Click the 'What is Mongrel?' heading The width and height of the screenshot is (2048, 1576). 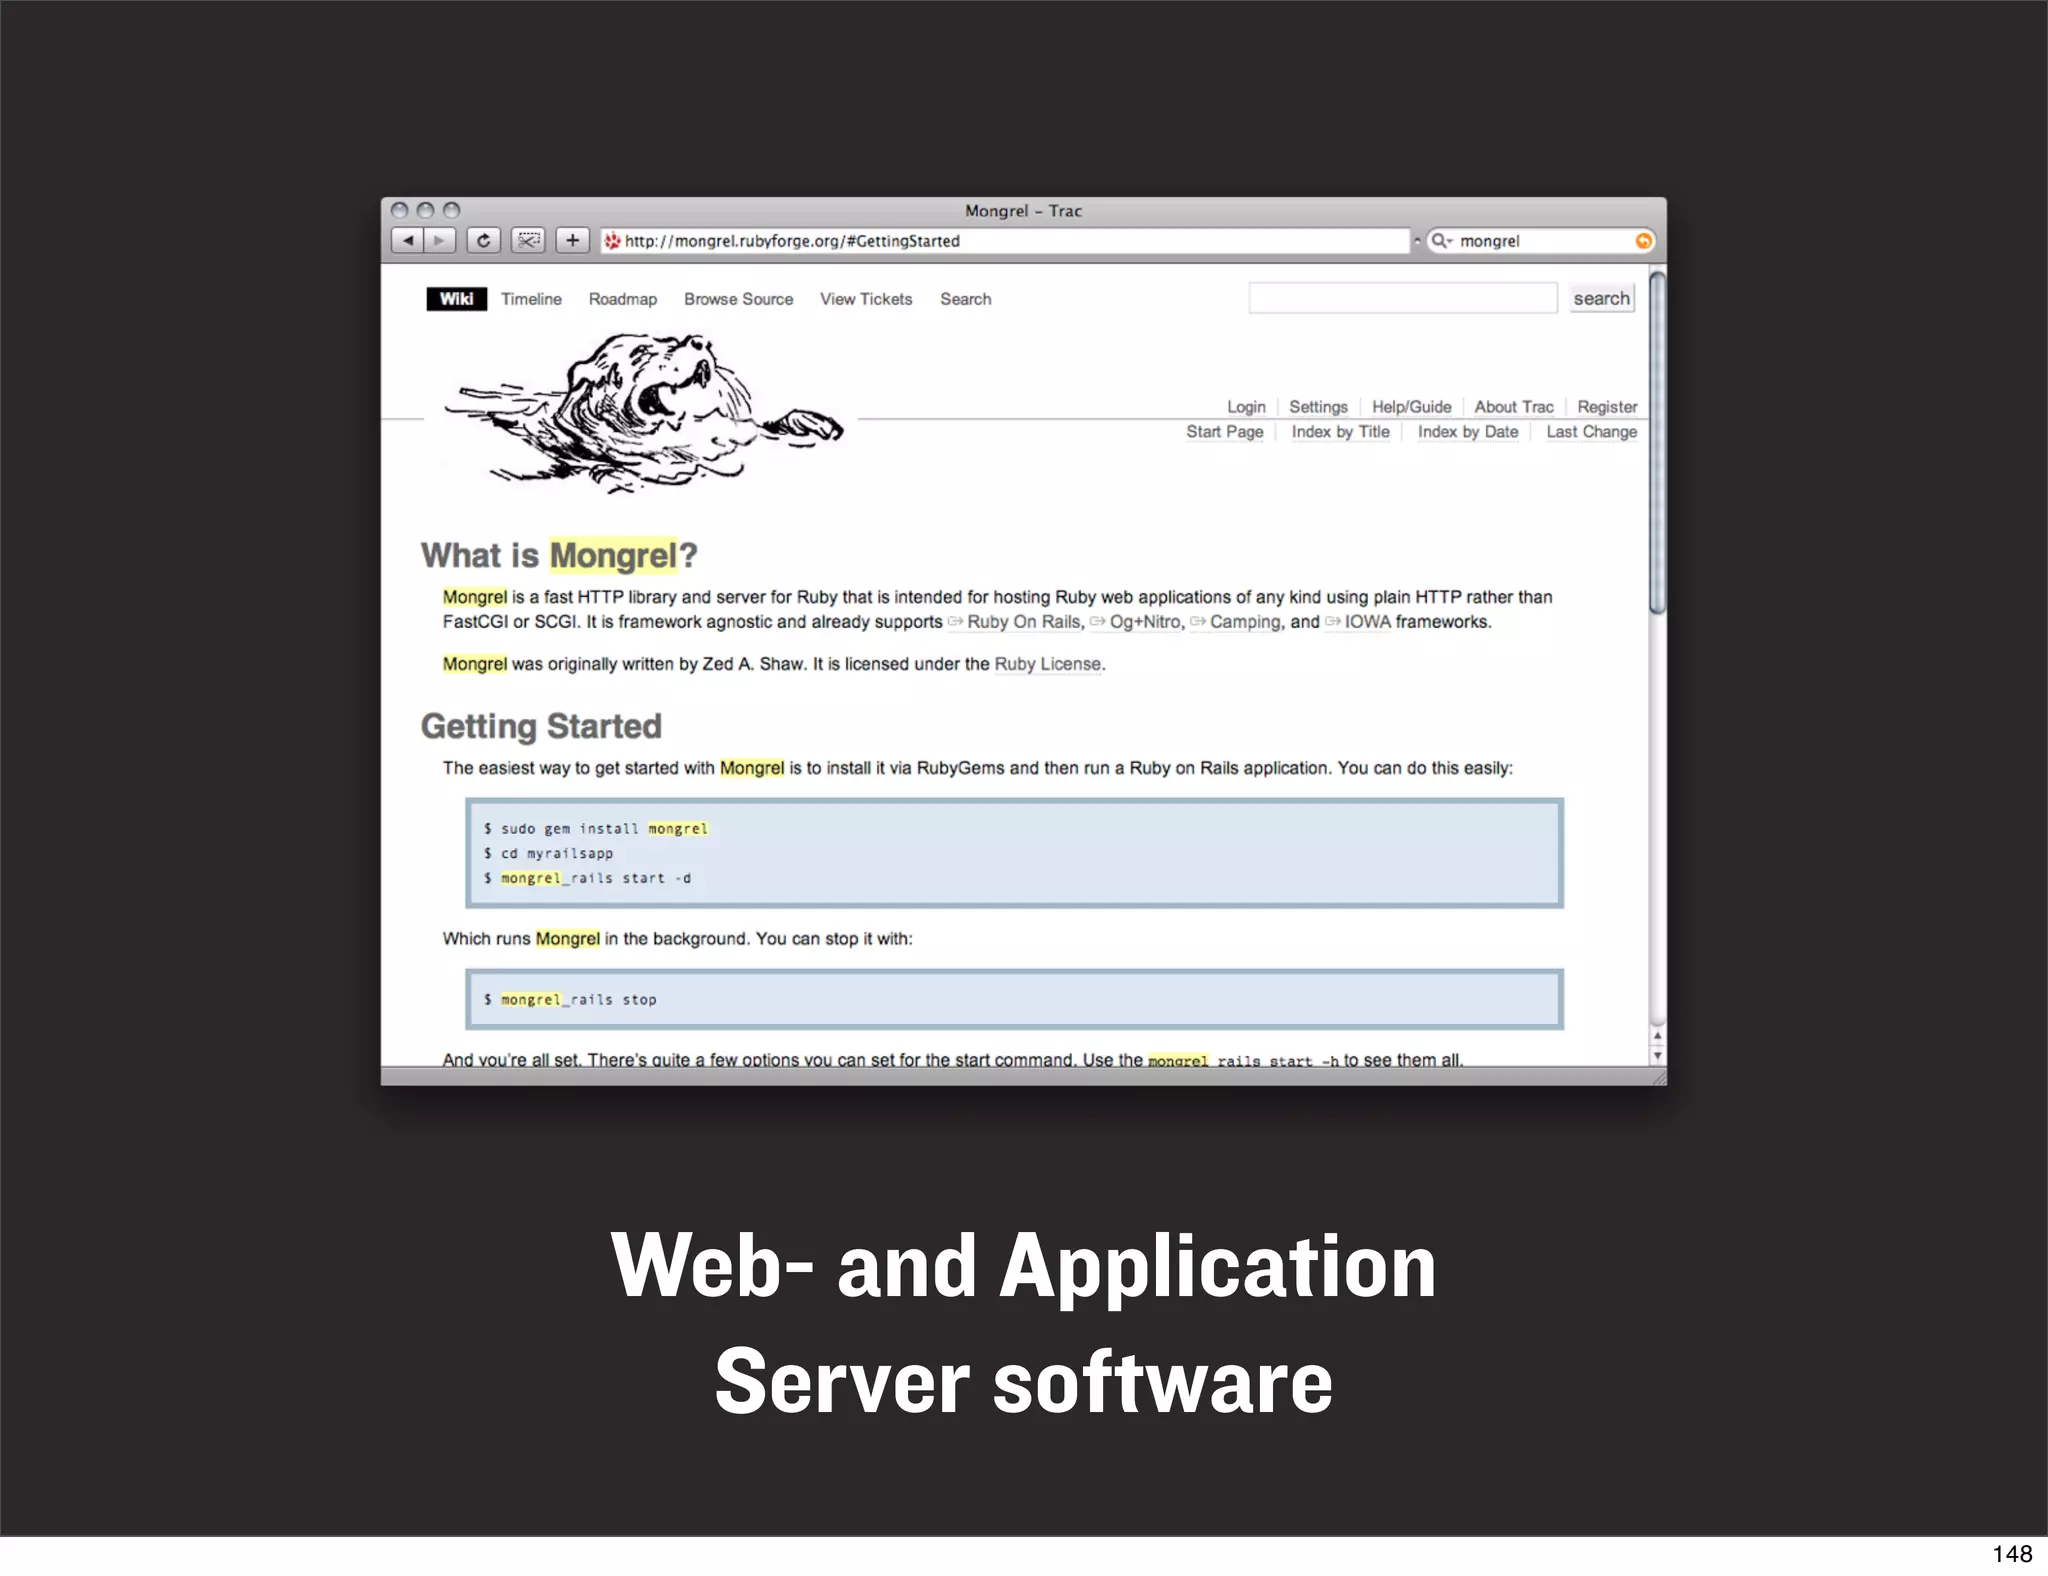coord(559,555)
